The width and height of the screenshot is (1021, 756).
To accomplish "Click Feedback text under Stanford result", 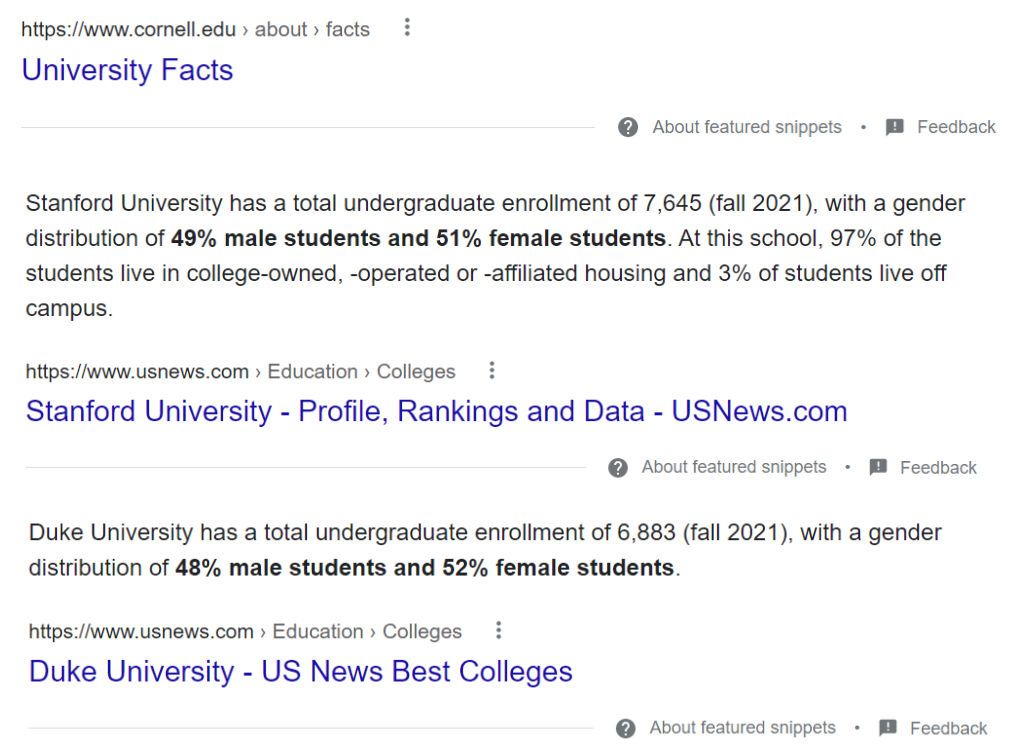I will 938,467.
